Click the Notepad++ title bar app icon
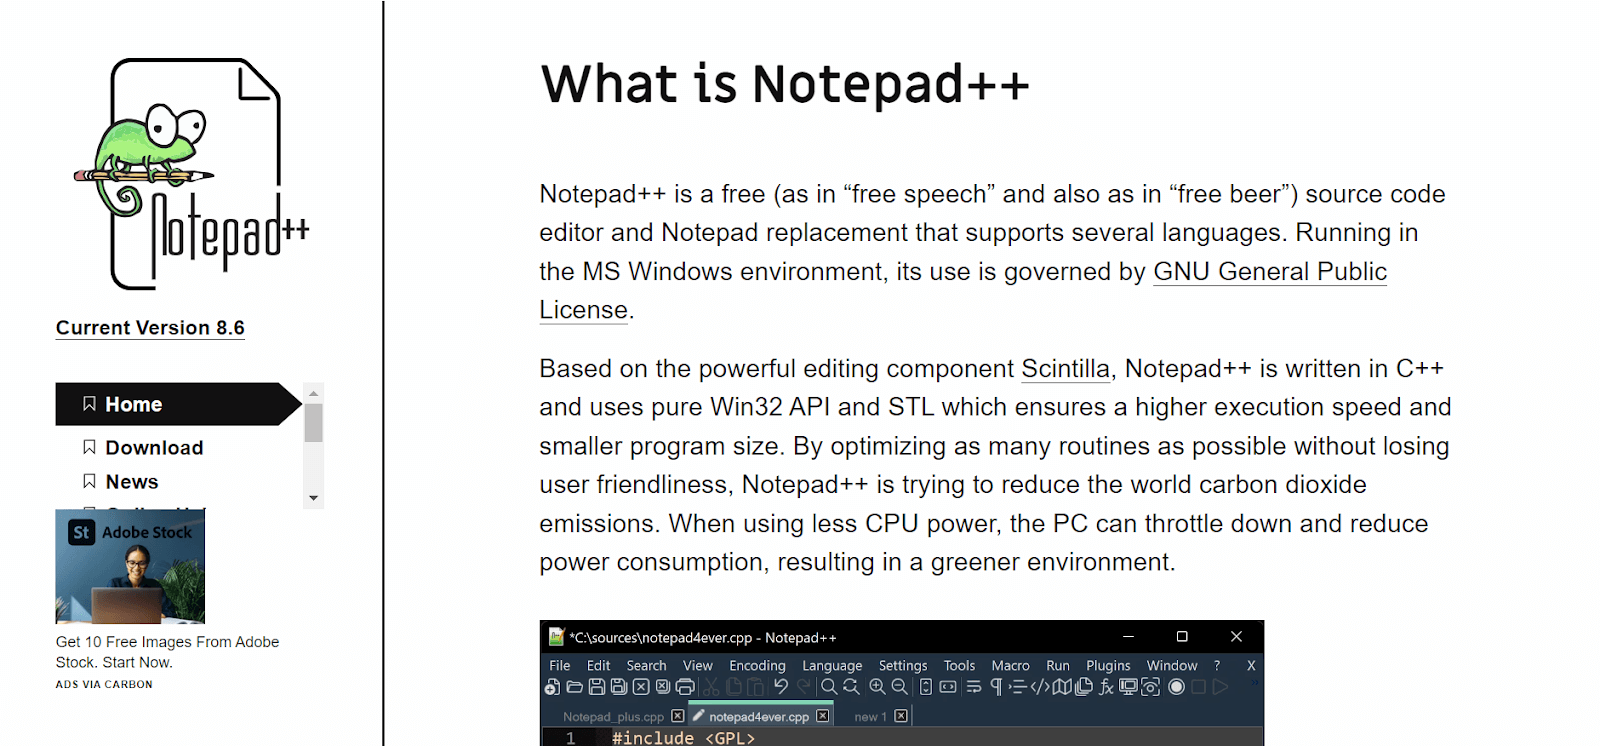This screenshot has height=746, width=1600. pyautogui.click(x=556, y=637)
